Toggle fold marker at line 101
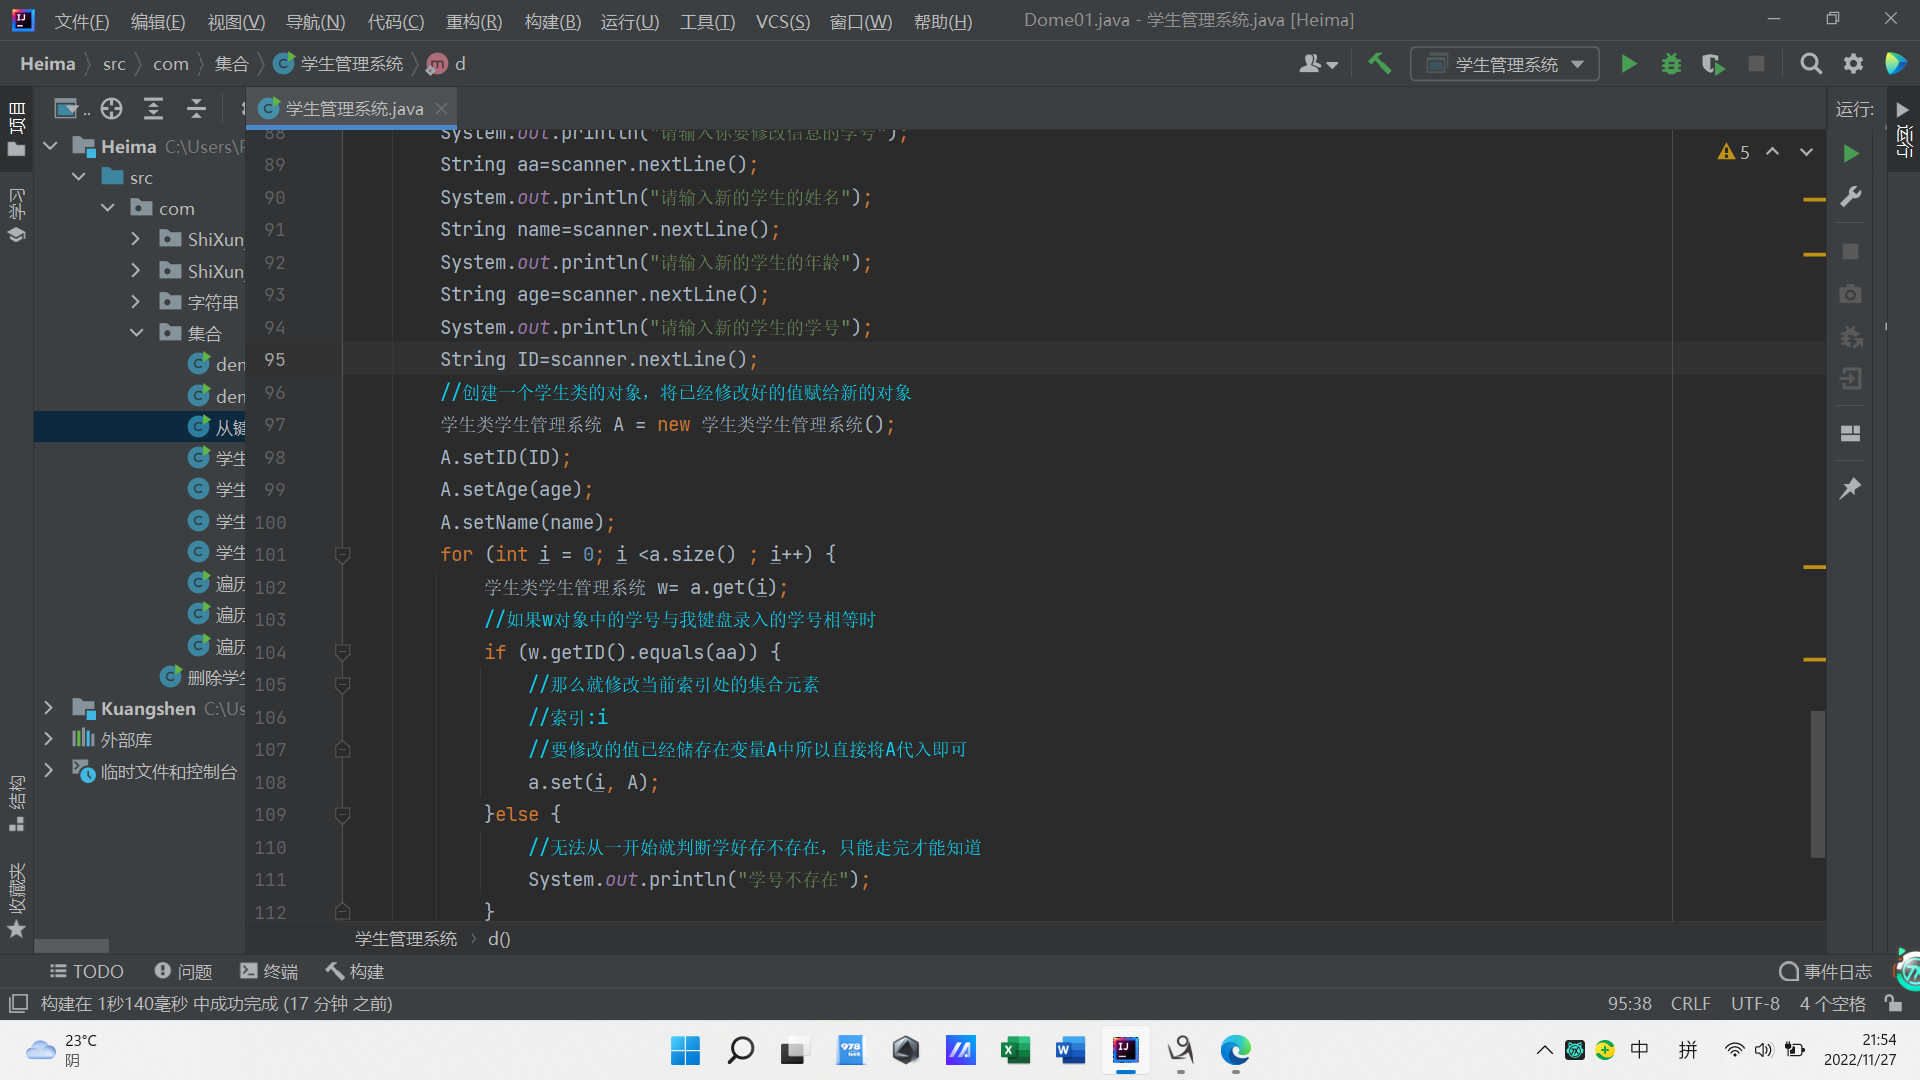 pos(342,554)
